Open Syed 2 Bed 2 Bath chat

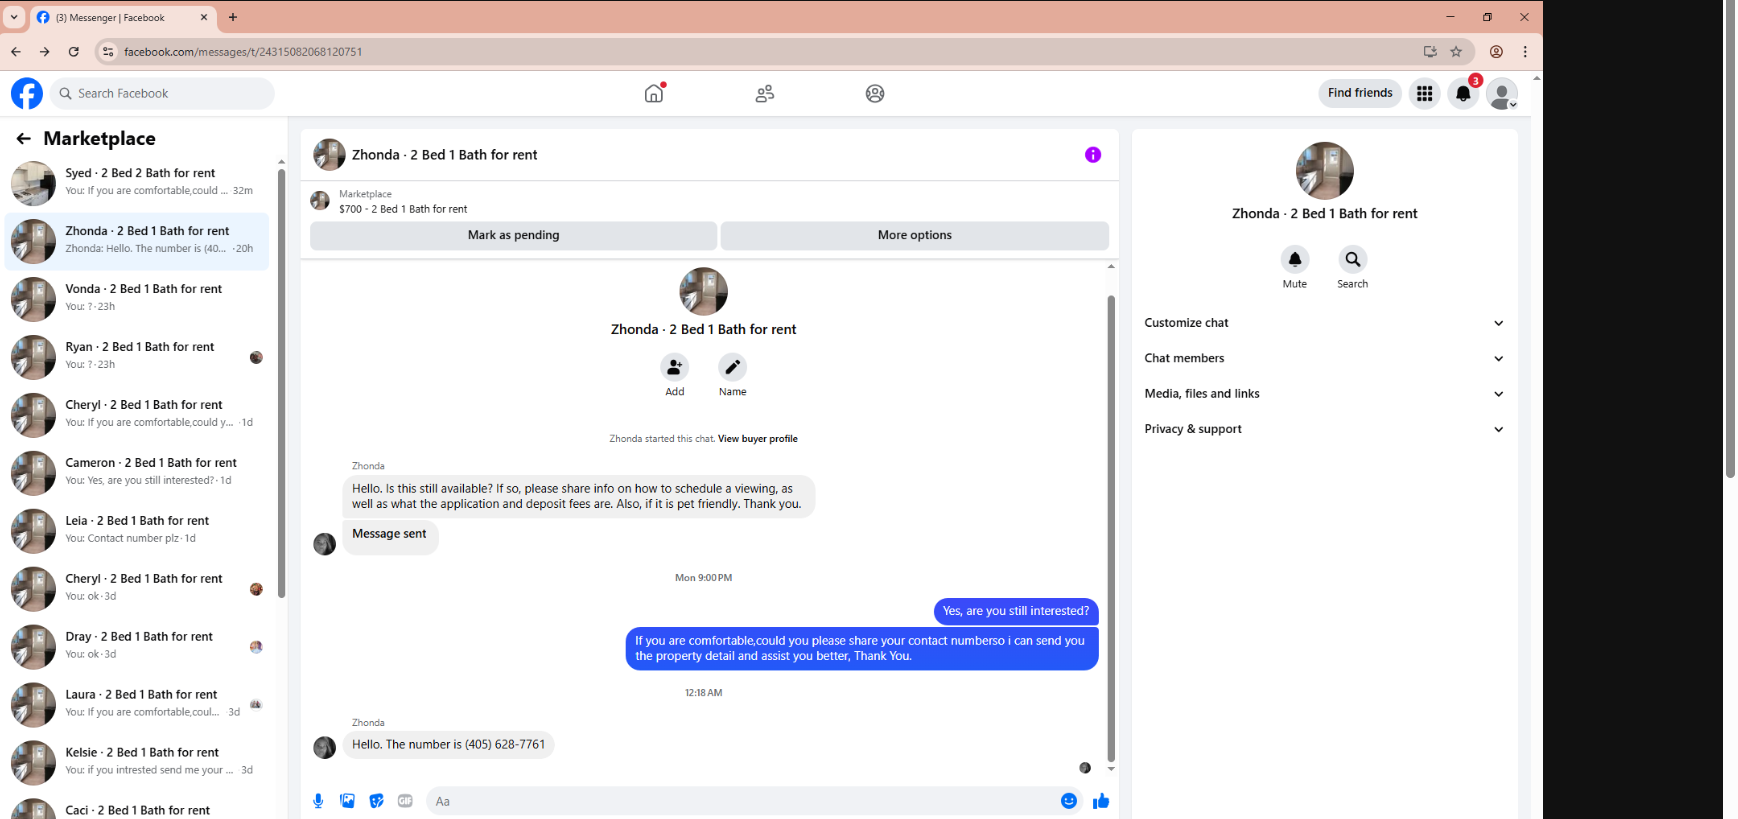137,183
